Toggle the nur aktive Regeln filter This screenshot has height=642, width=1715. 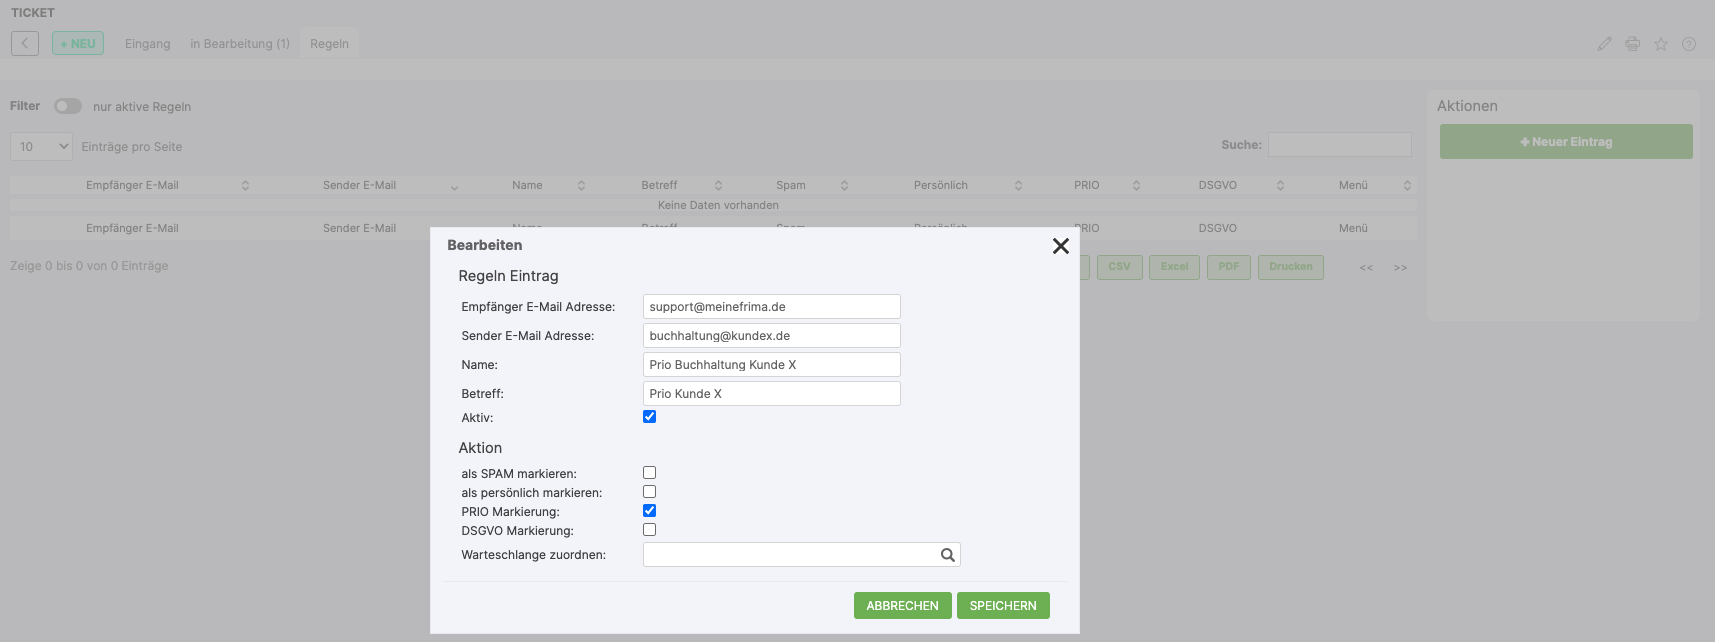pyautogui.click(x=68, y=106)
